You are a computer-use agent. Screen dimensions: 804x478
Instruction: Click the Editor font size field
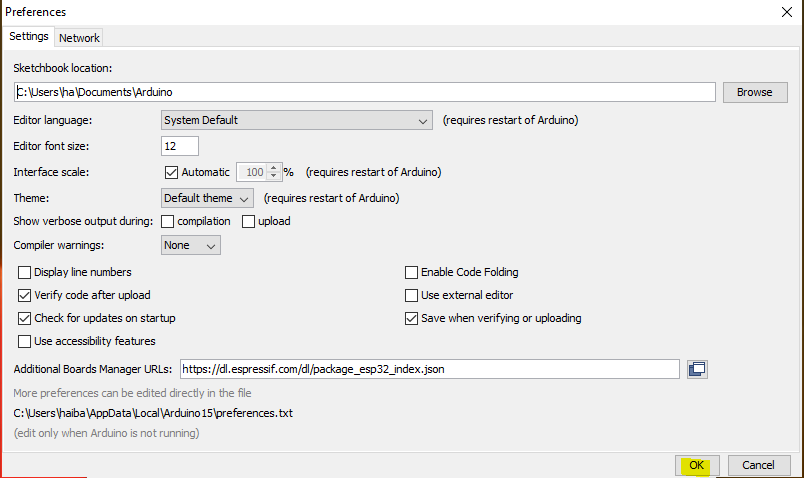(179, 146)
